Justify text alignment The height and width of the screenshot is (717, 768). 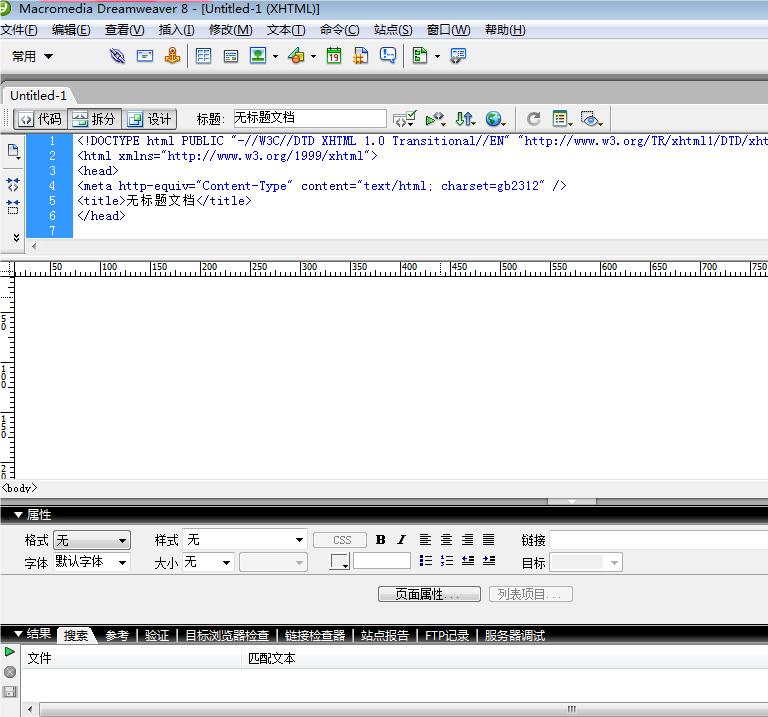click(488, 540)
